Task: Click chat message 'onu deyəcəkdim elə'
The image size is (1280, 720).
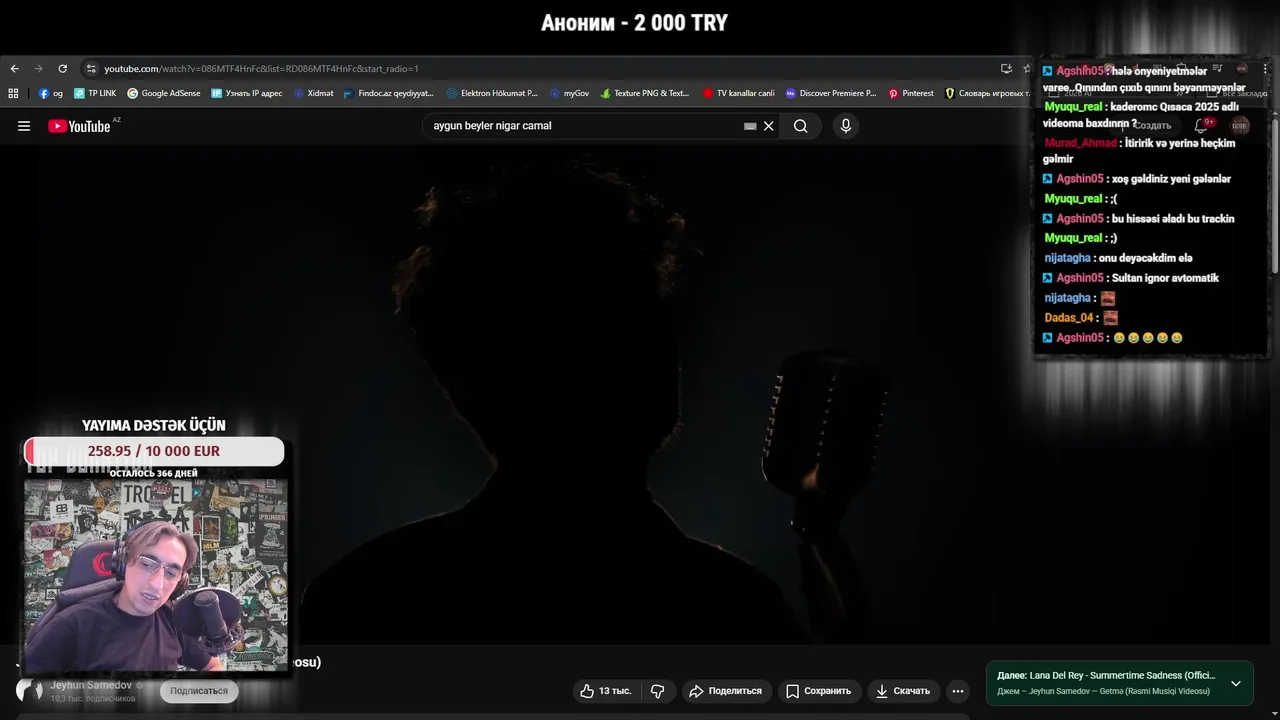Action: point(1146,258)
